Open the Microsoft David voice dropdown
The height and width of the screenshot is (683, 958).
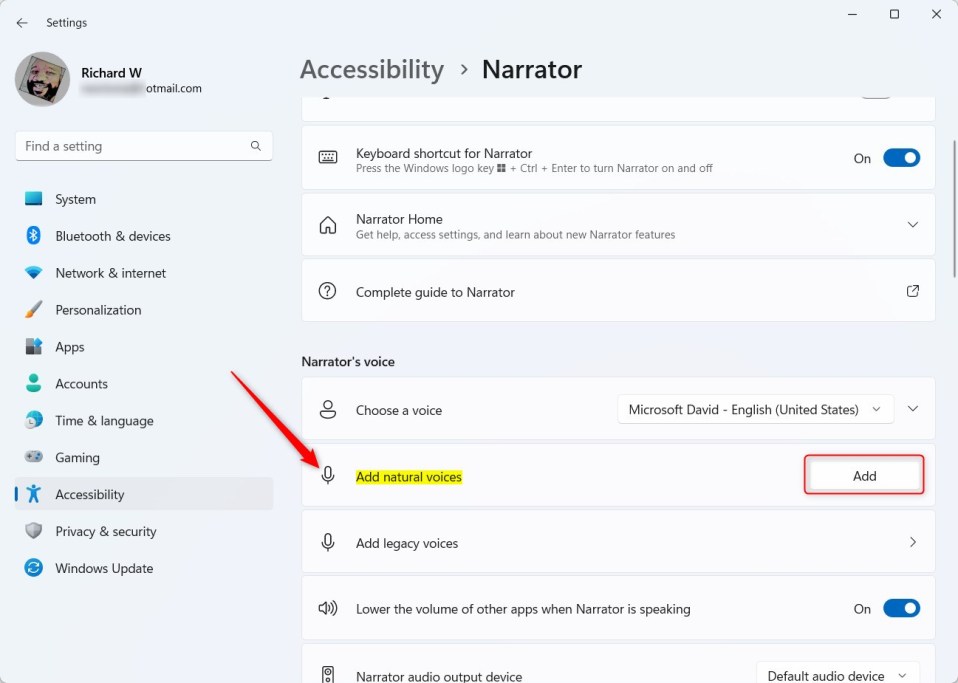[756, 409]
